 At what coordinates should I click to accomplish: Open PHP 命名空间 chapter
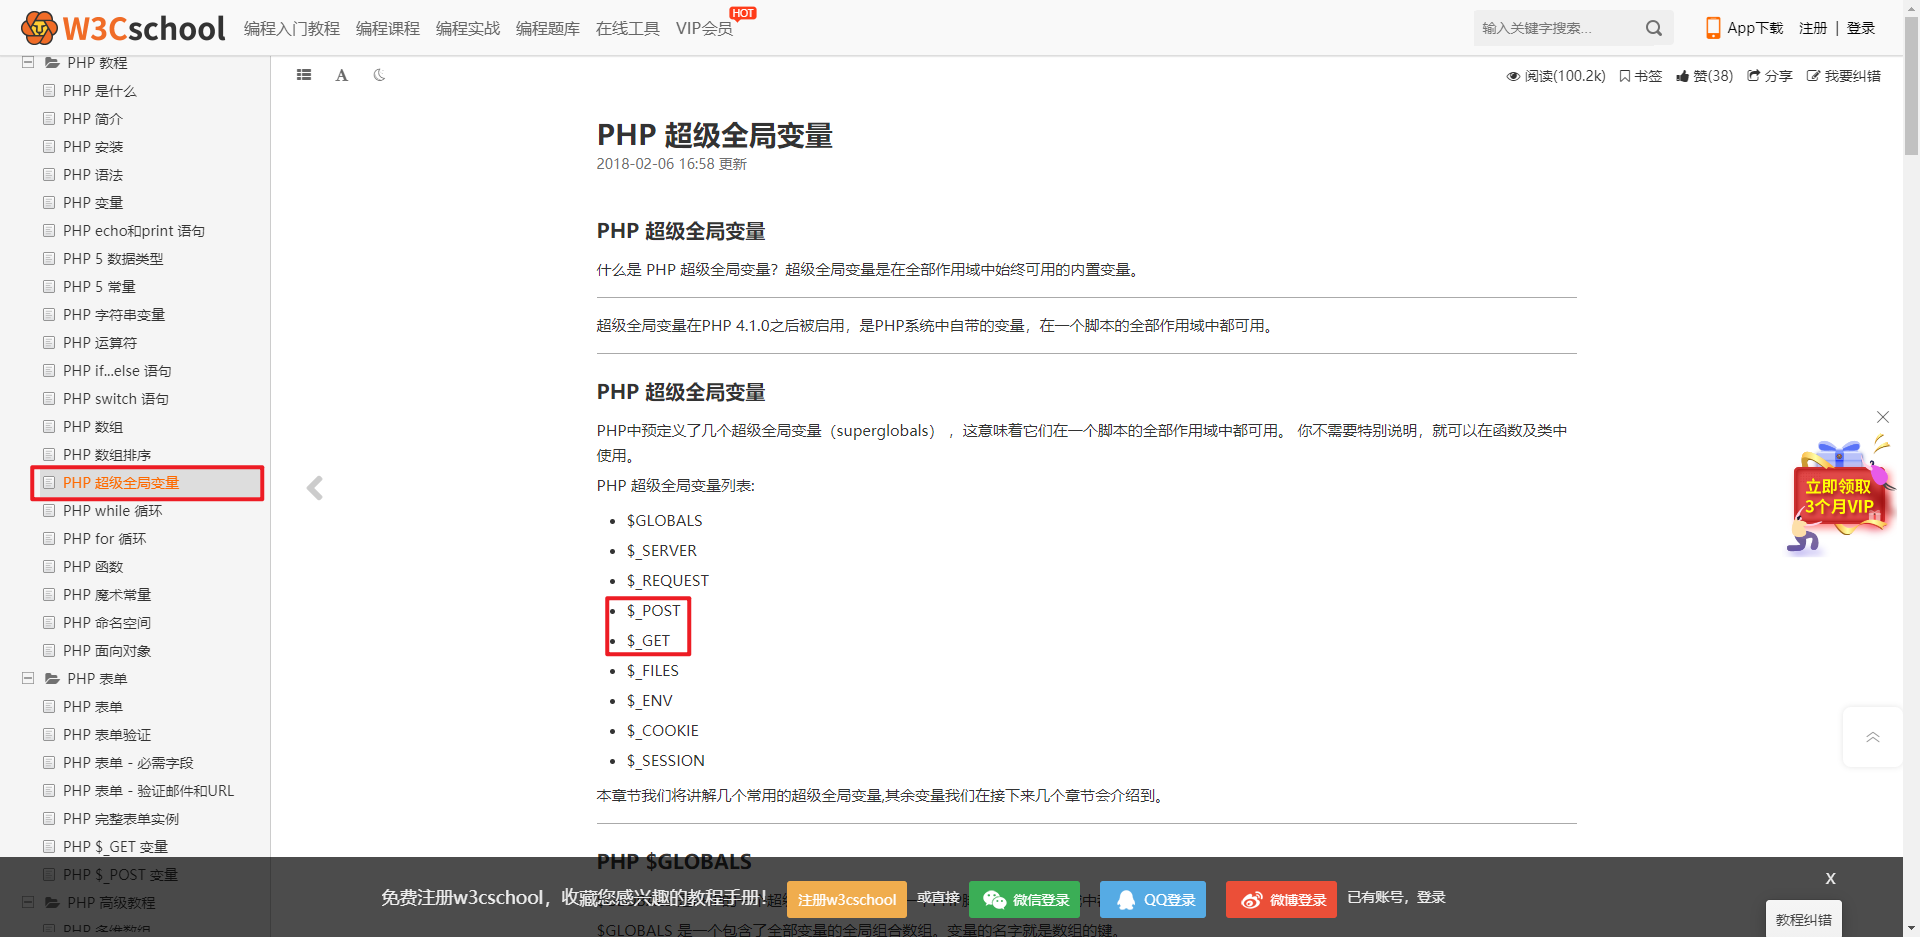(x=107, y=623)
